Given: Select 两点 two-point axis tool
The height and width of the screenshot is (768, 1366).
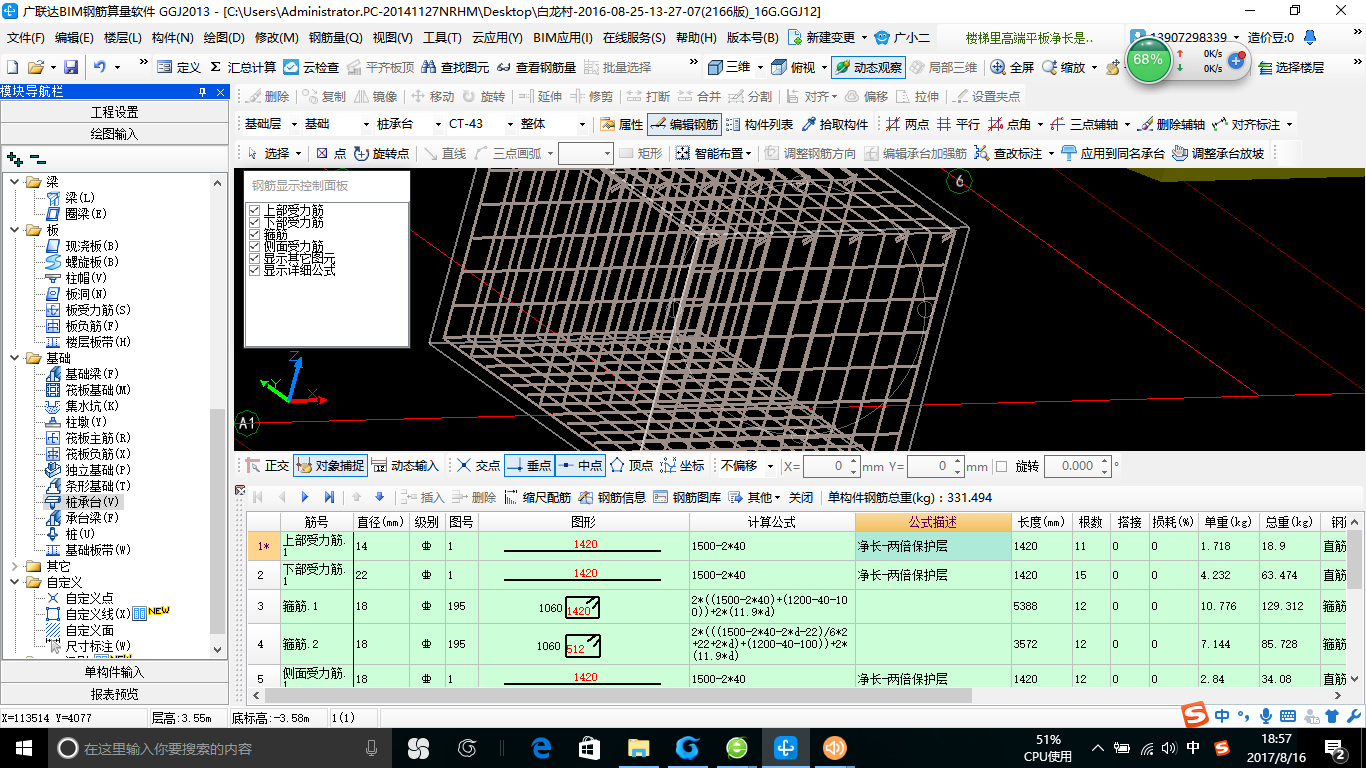Looking at the screenshot, I should coord(908,124).
